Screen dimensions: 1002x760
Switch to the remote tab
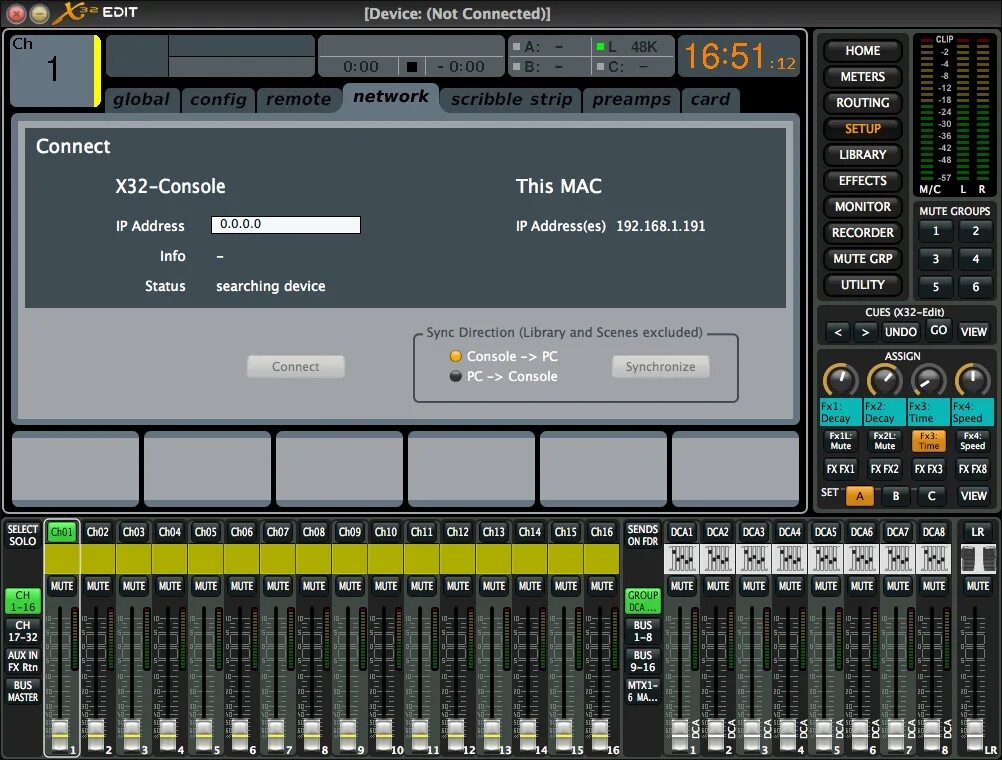click(298, 100)
